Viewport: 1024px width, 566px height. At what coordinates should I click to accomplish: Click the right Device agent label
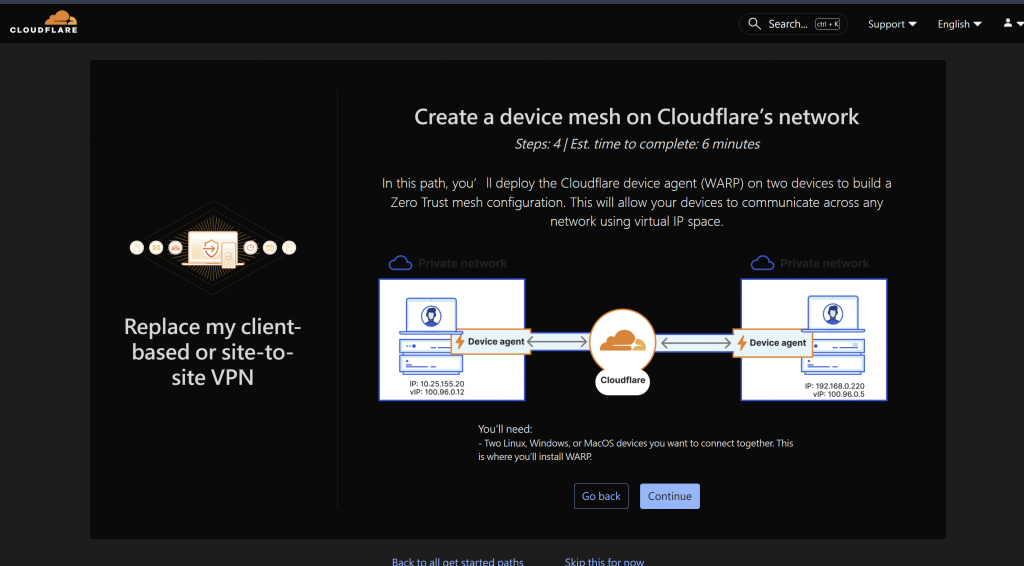pos(773,342)
